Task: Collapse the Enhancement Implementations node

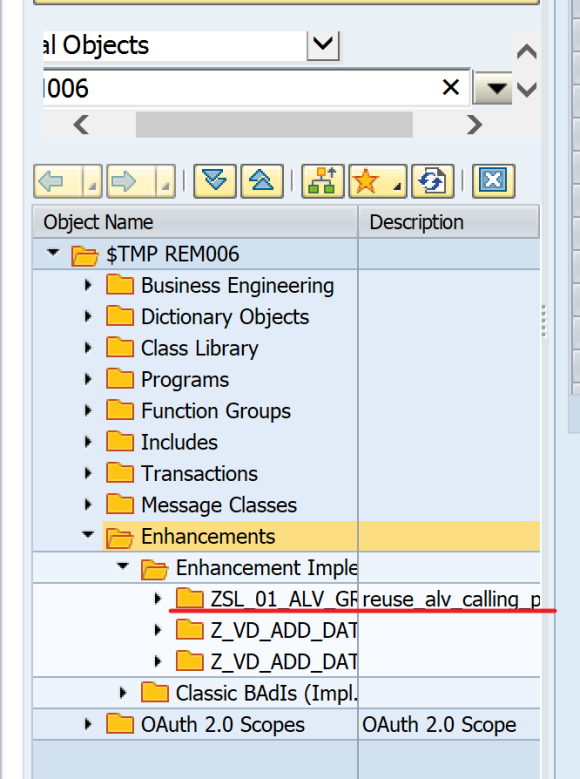Action: click(x=123, y=566)
